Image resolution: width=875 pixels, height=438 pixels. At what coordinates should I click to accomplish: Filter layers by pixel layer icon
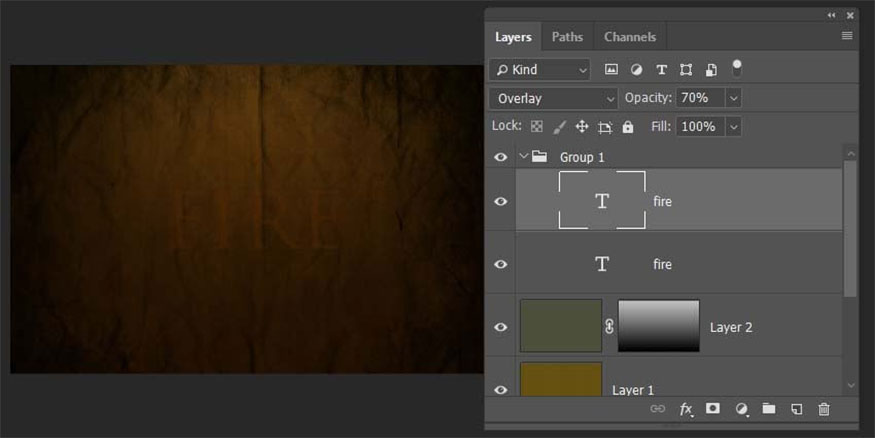pyautogui.click(x=611, y=70)
